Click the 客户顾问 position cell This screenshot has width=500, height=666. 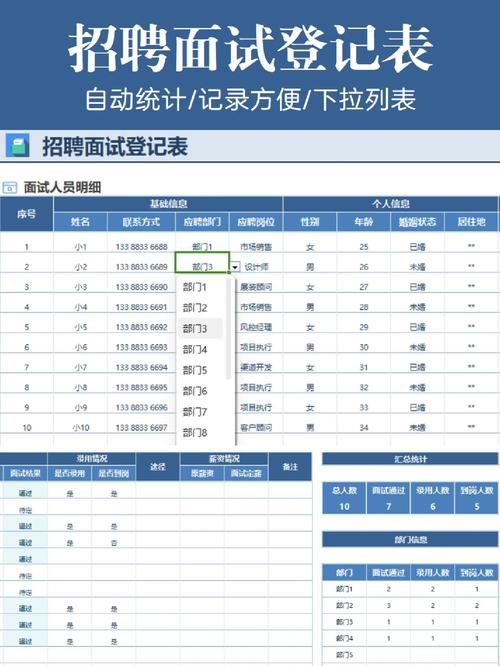tap(256, 428)
